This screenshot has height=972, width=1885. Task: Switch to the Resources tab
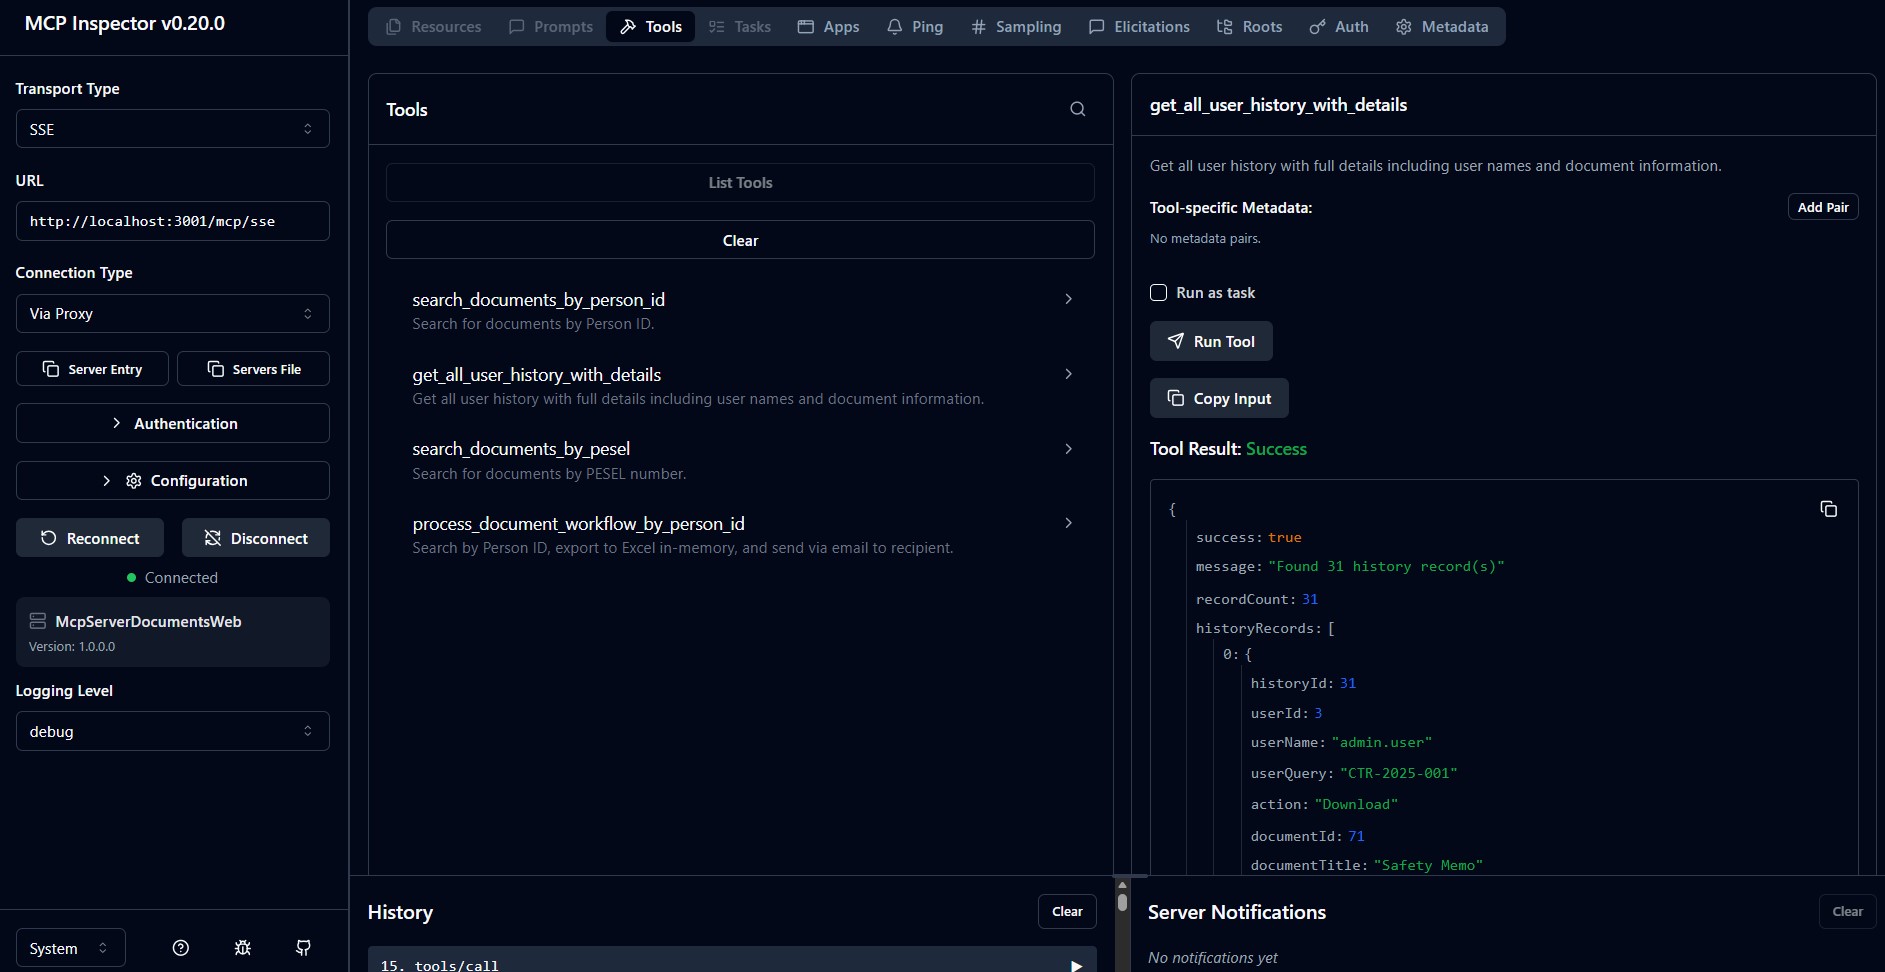433,27
